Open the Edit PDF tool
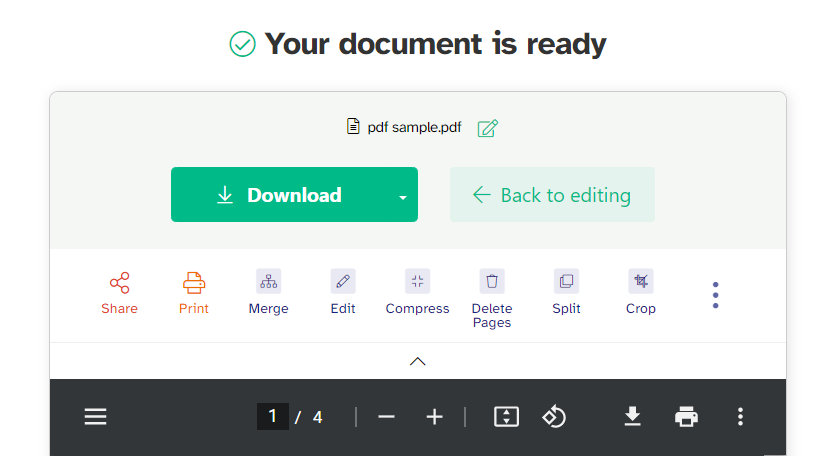824x456 pixels. 343,282
